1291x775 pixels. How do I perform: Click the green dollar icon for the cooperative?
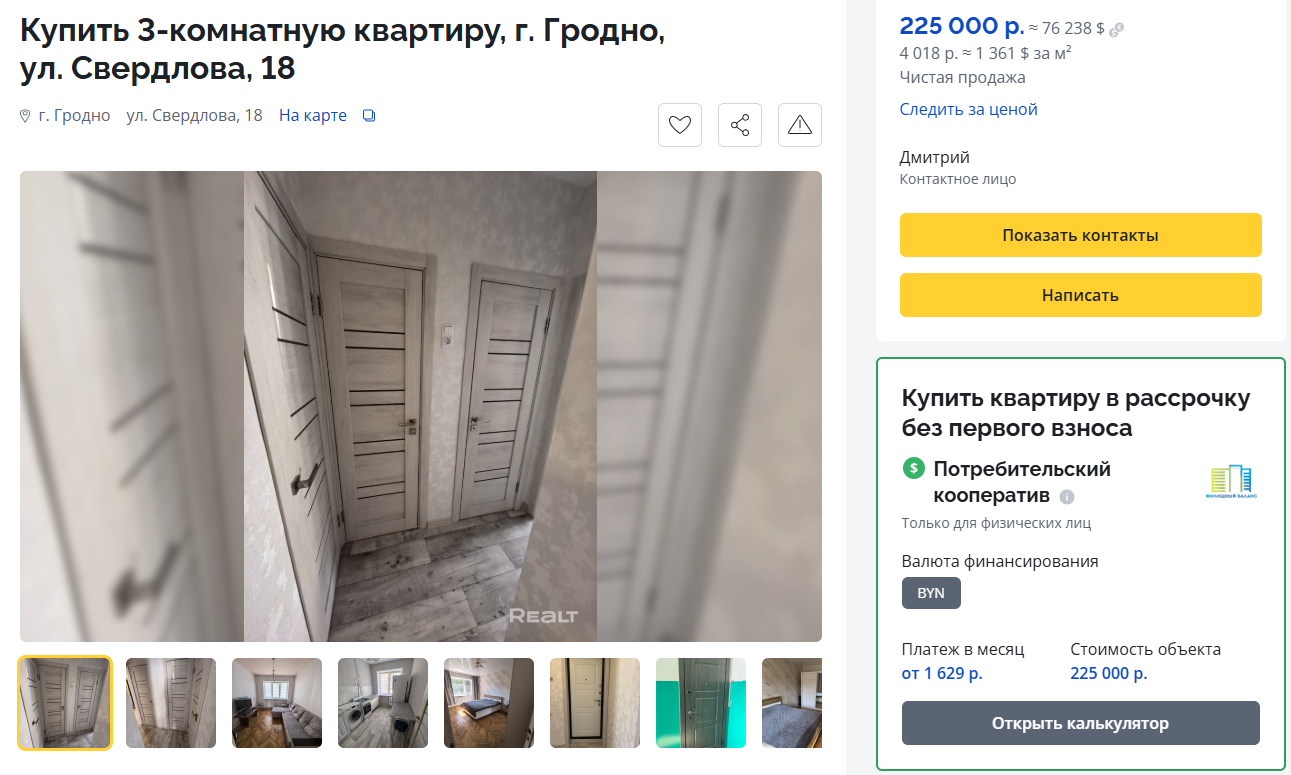pyautogui.click(x=913, y=468)
